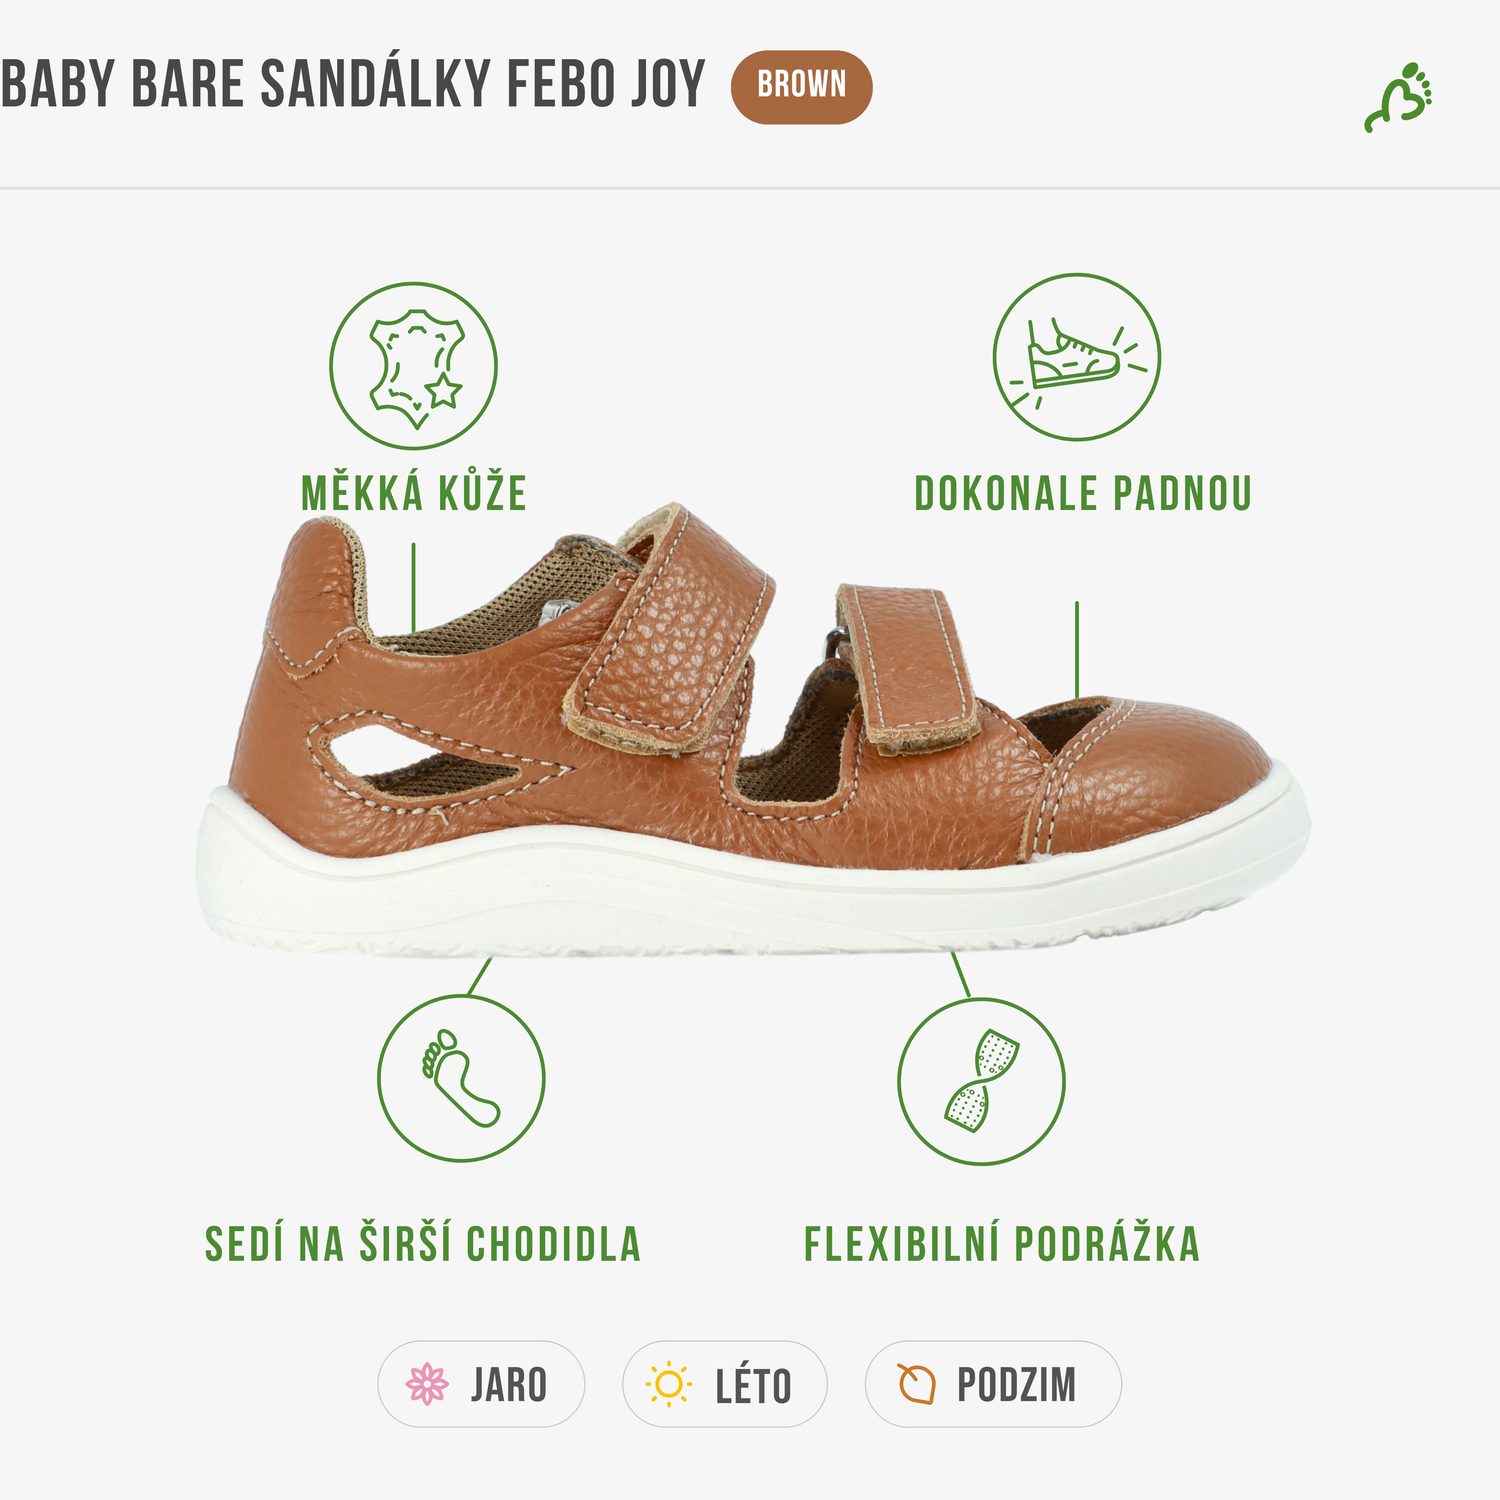
Task: Click the SEDÍ NA ŠIRŠÍ CHODIDLA label
Action: [422, 1244]
